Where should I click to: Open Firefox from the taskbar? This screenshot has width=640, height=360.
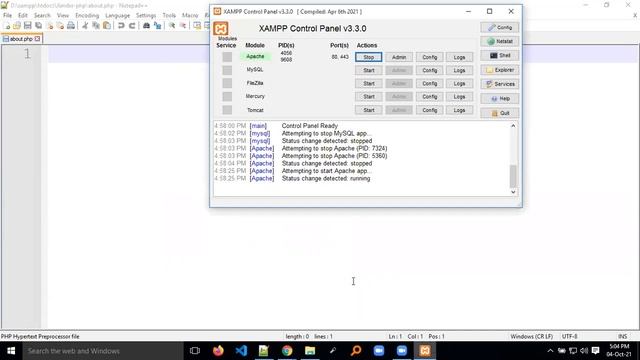218,351
